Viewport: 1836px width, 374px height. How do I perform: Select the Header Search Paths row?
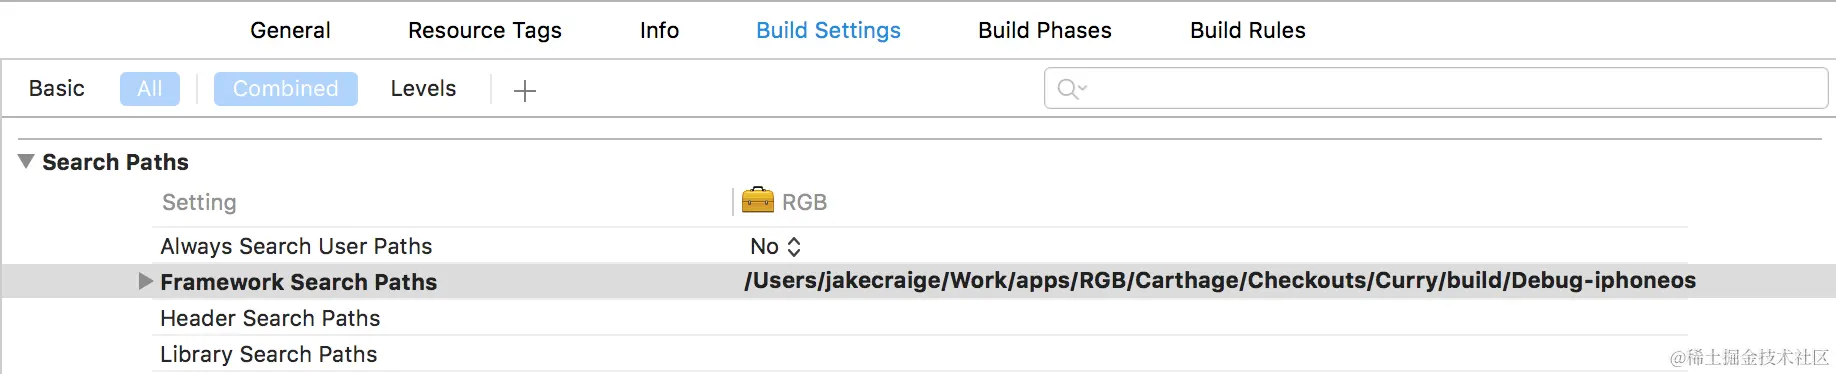(919, 318)
